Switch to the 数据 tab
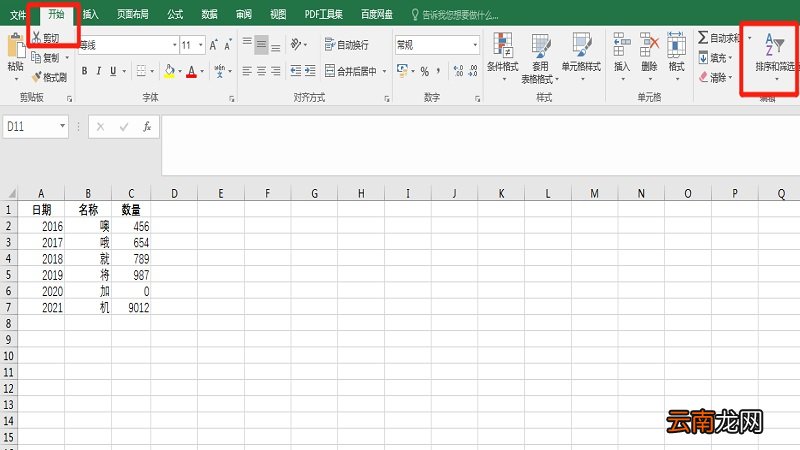 point(209,14)
